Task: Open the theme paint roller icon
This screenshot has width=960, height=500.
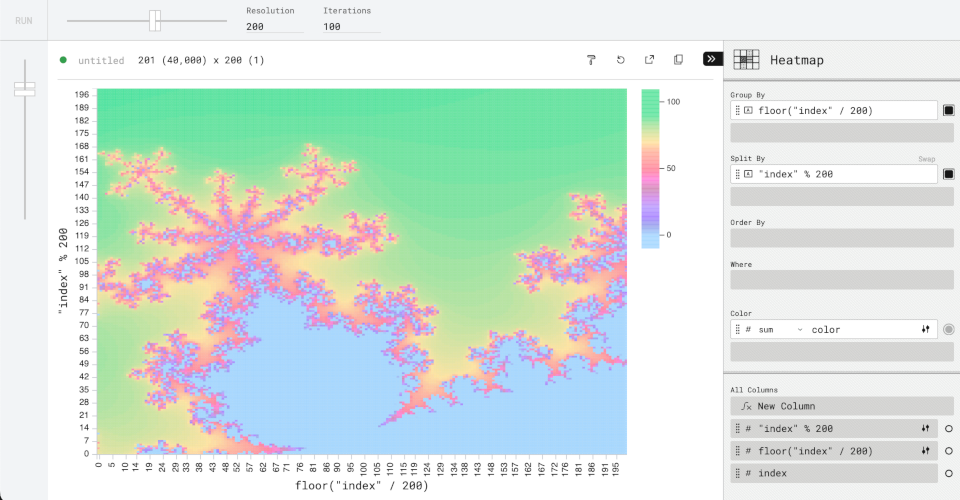Action: 591,60
